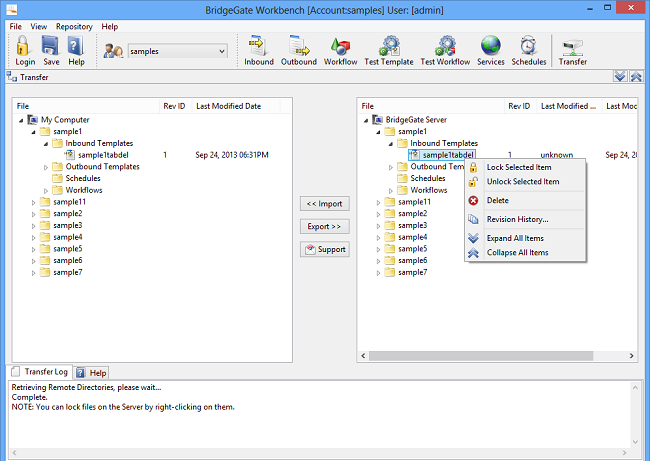The width and height of the screenshot is (650, 461).
Task: Open the Outbound template tool
Action: [x=299, y=51]
